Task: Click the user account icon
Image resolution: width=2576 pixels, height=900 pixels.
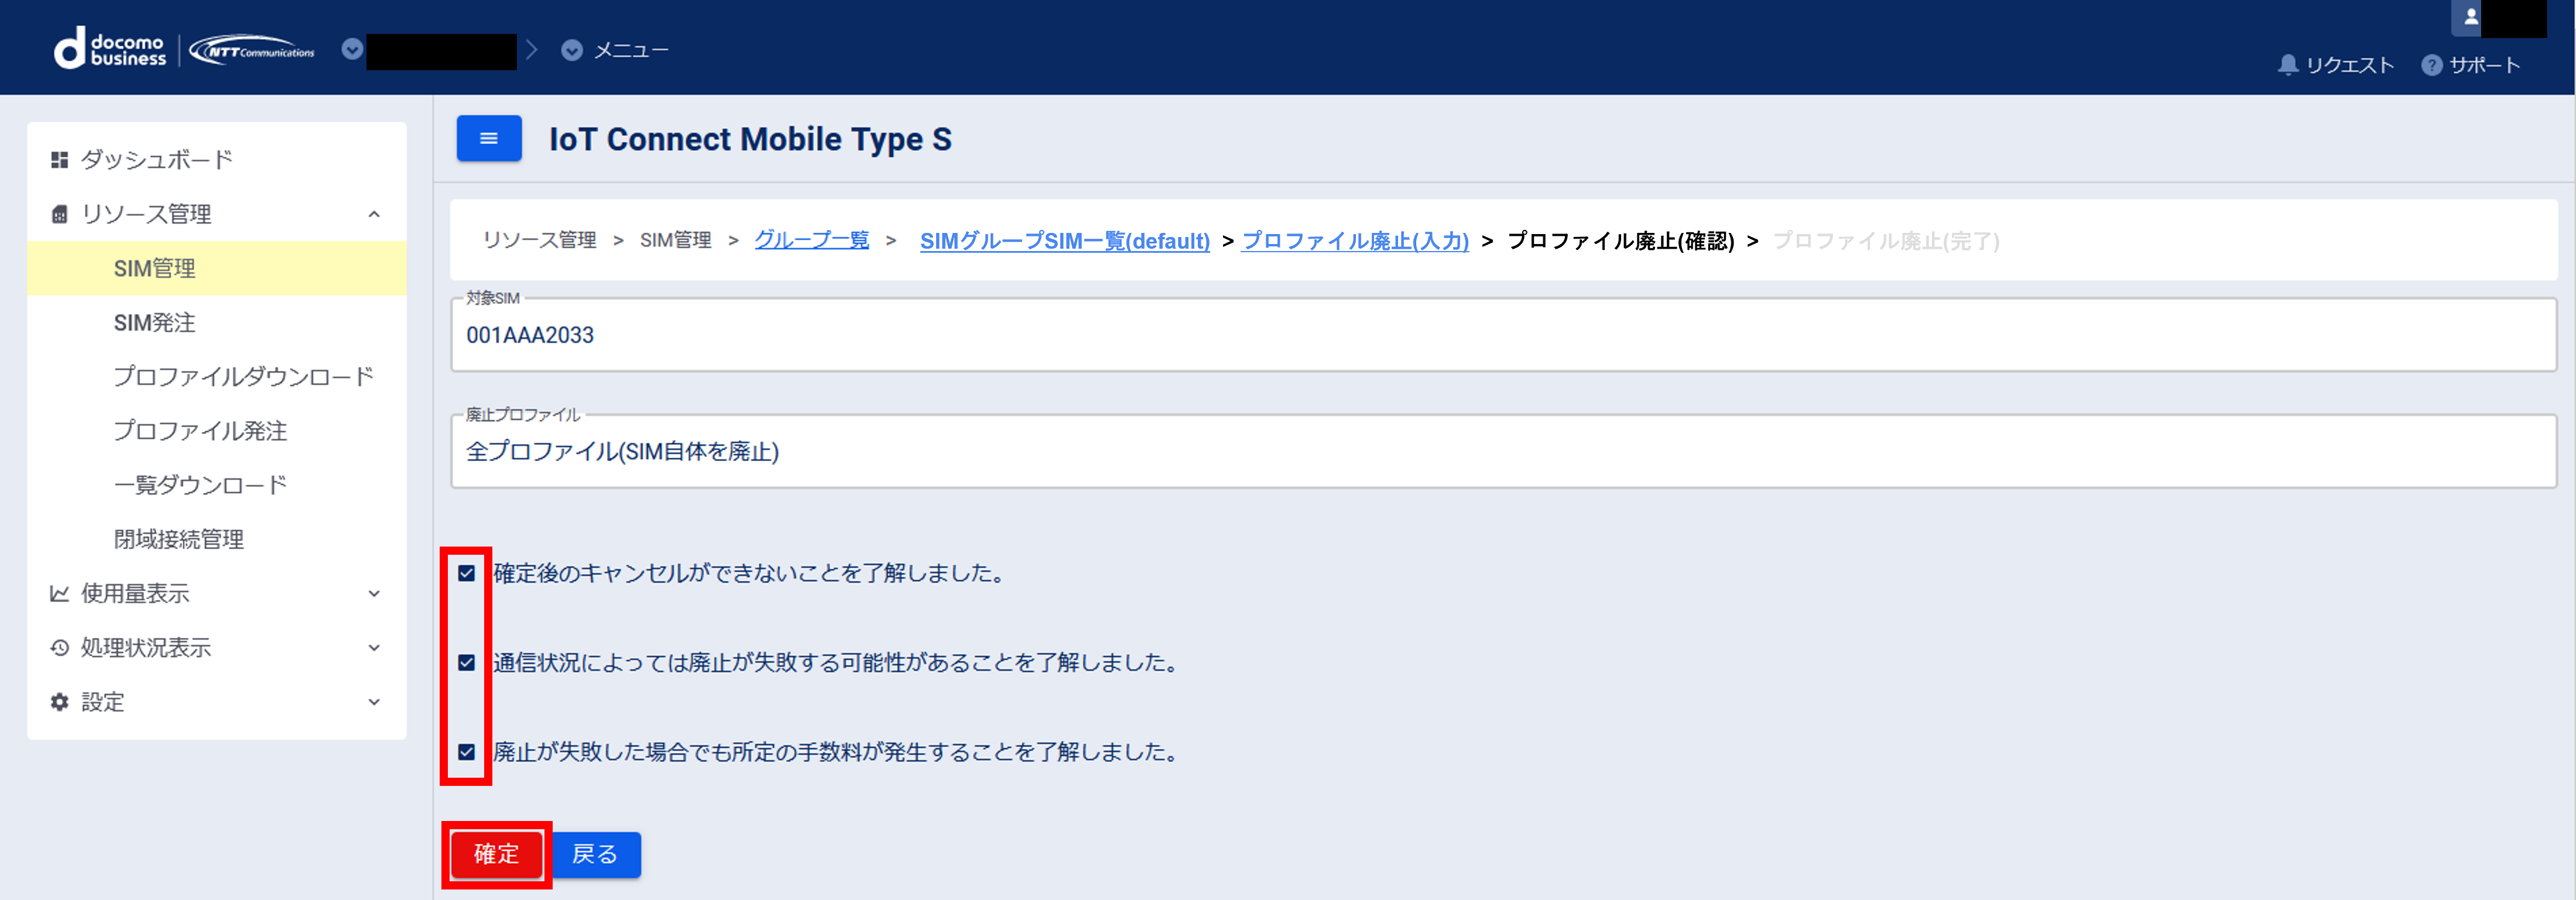Action: point(2470,17)
